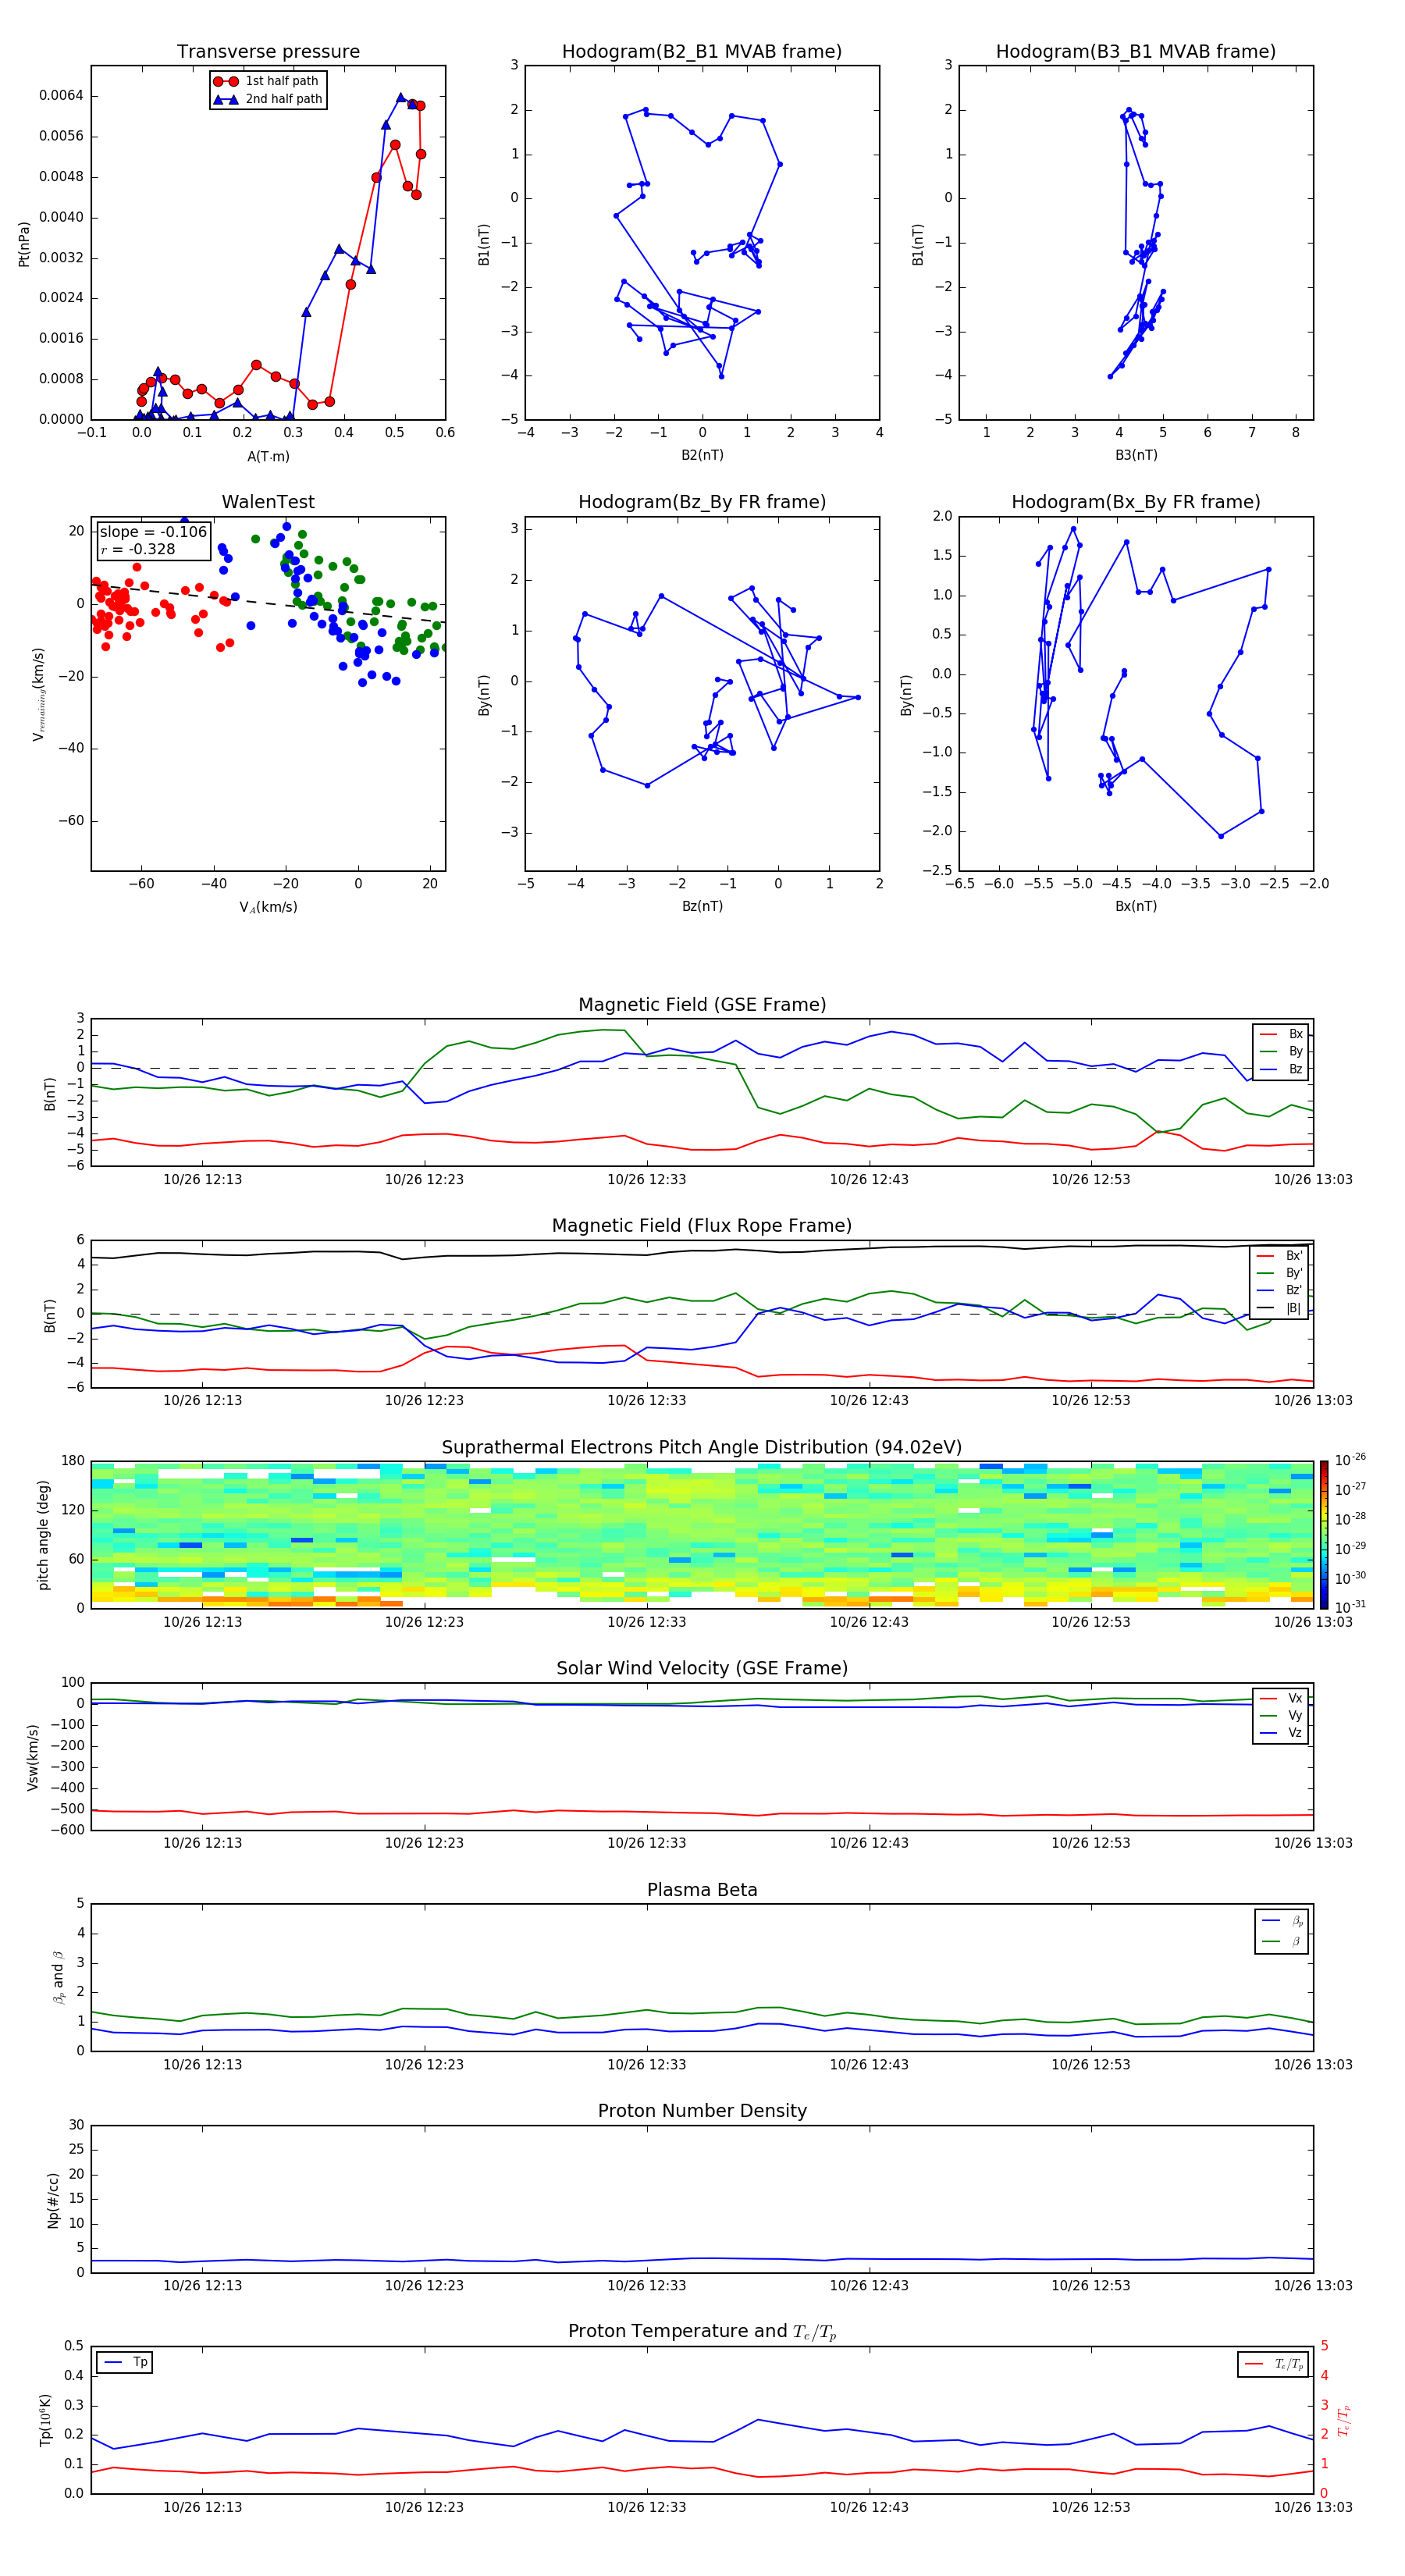Click the "B2(nT)" x-axis label
The height and width of the screenshot is (2576, 1405).
click(x=702, y=455)
